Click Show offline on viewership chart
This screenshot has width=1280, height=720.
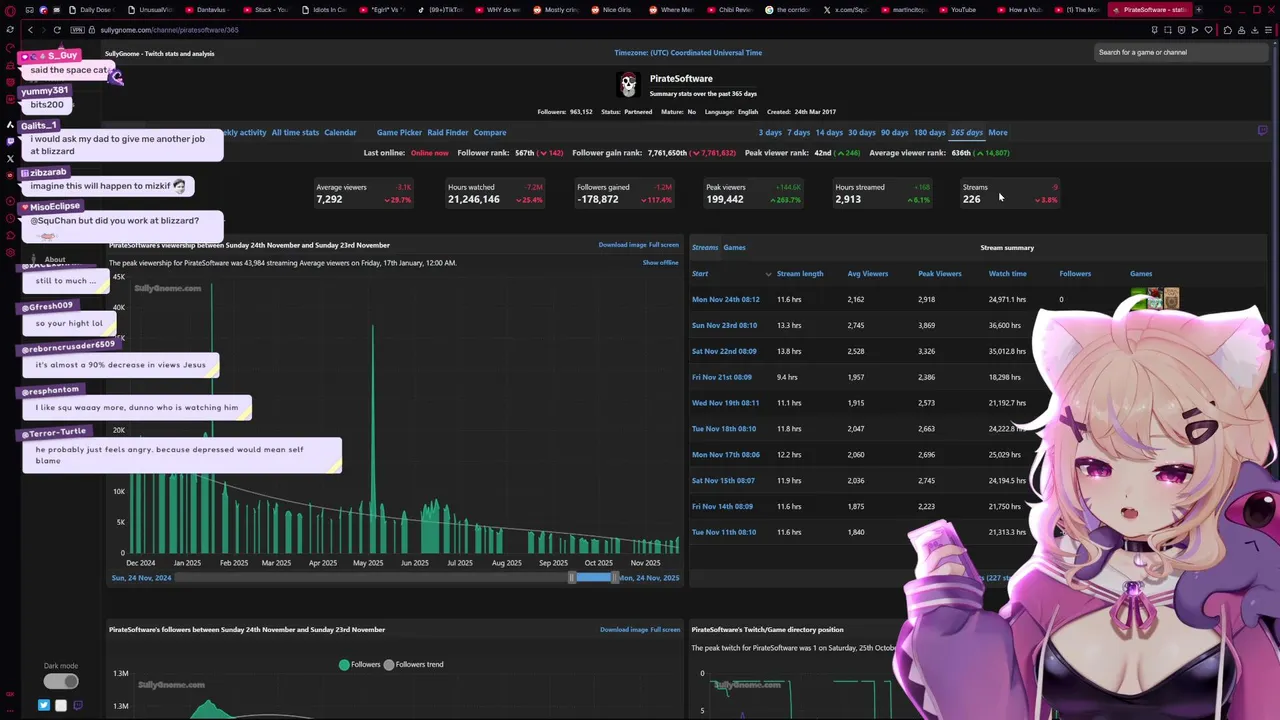pyautogui.click(x=660, y=263)
